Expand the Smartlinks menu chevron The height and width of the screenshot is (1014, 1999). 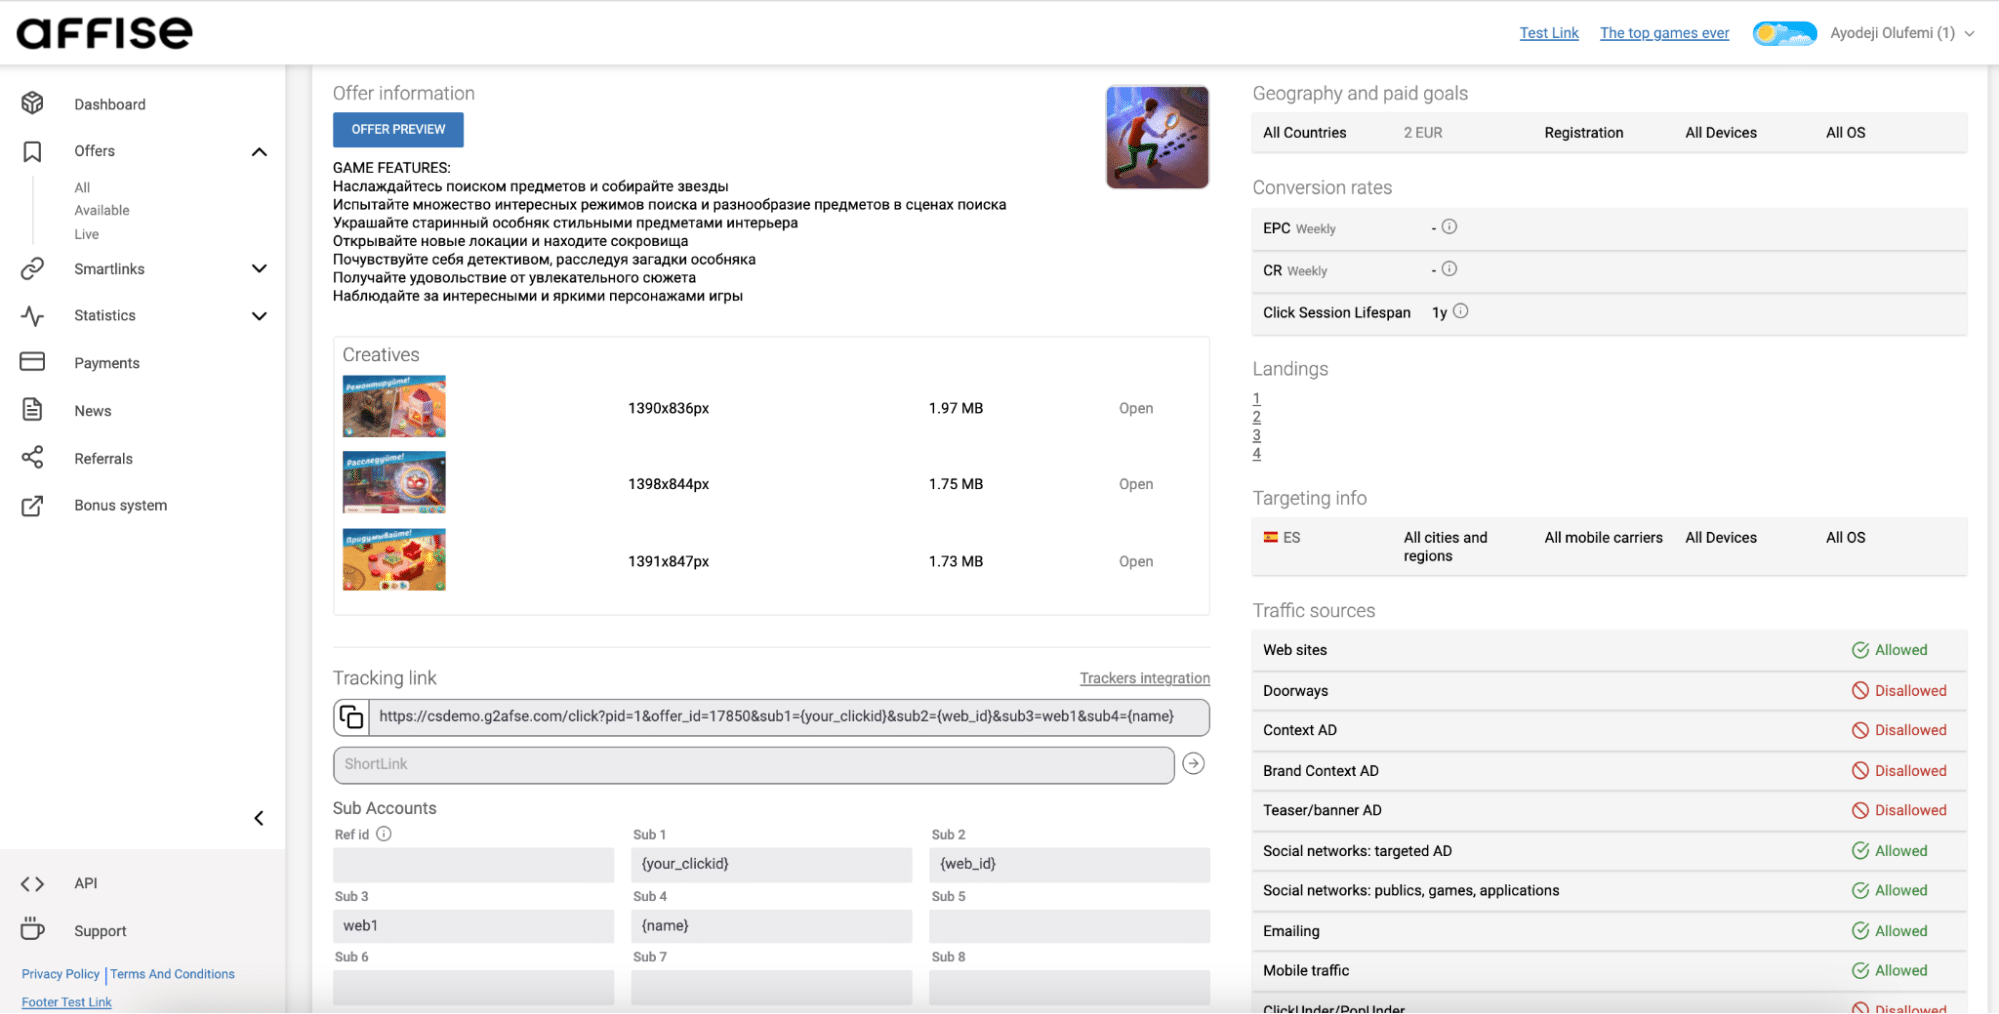pyautogui.click(x=259, y=269)
